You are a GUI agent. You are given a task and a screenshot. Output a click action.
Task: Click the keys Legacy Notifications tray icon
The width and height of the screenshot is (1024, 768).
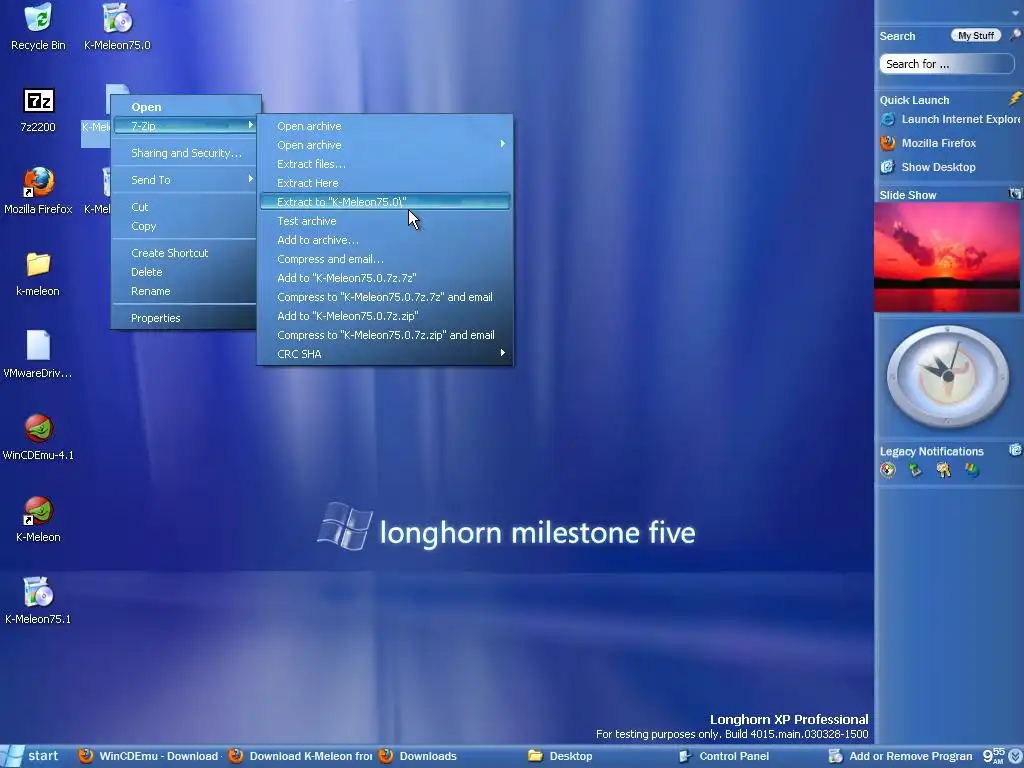(x=944, y=470)
